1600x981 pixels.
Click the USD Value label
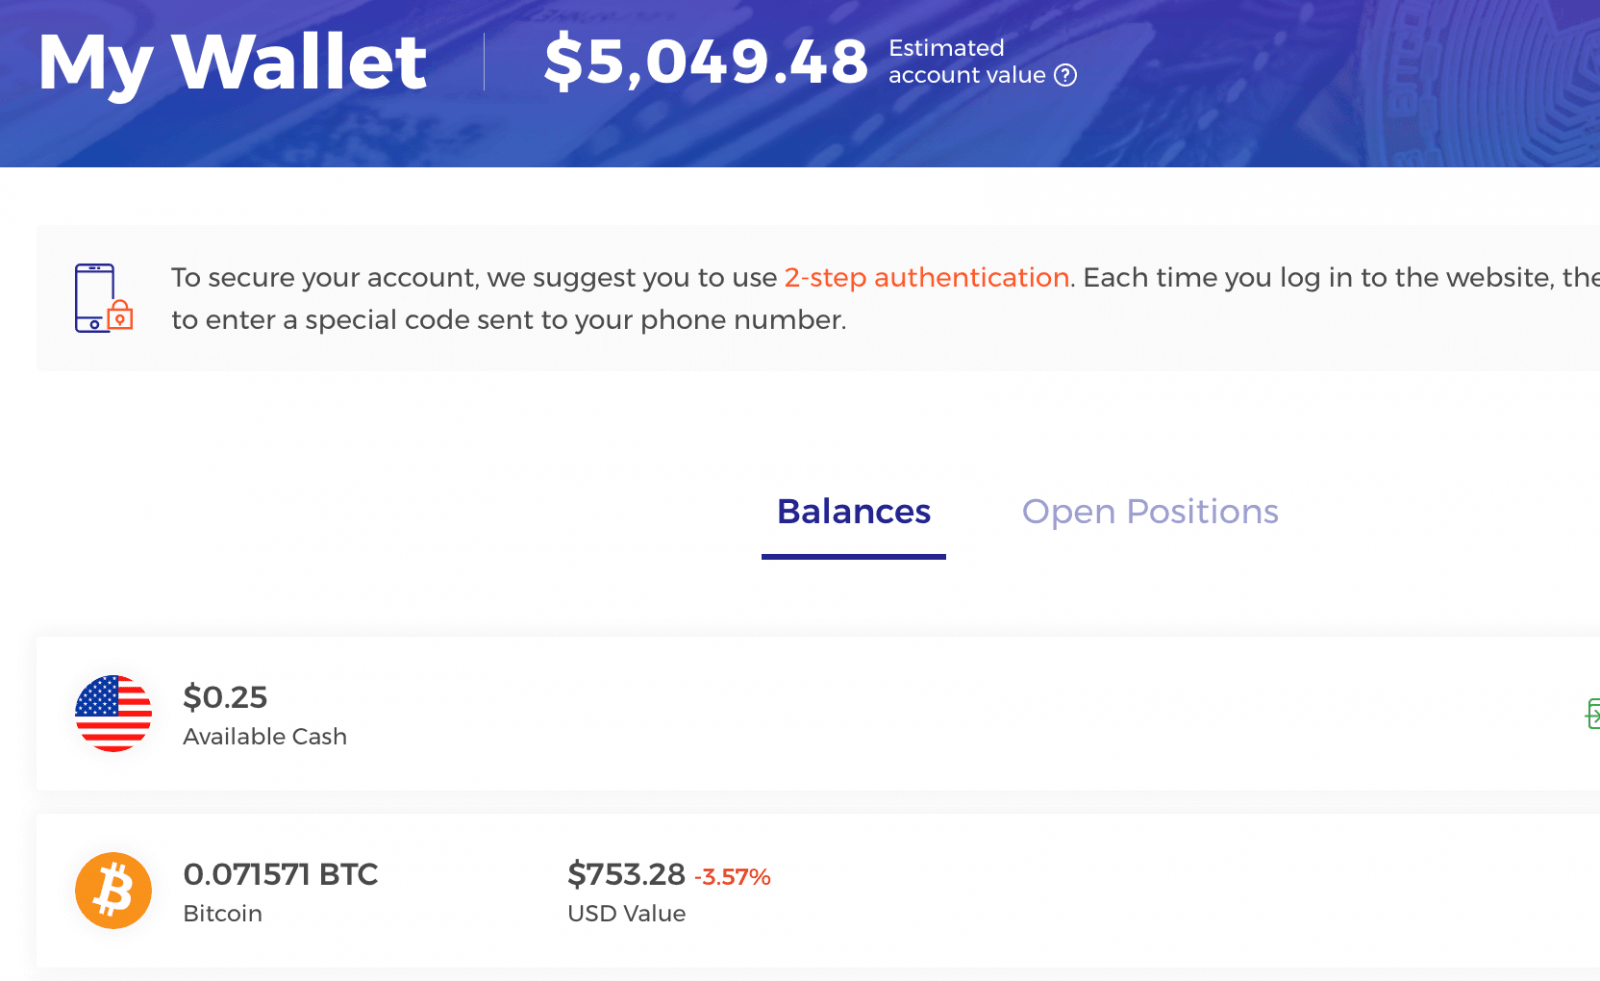pos(626,913)
